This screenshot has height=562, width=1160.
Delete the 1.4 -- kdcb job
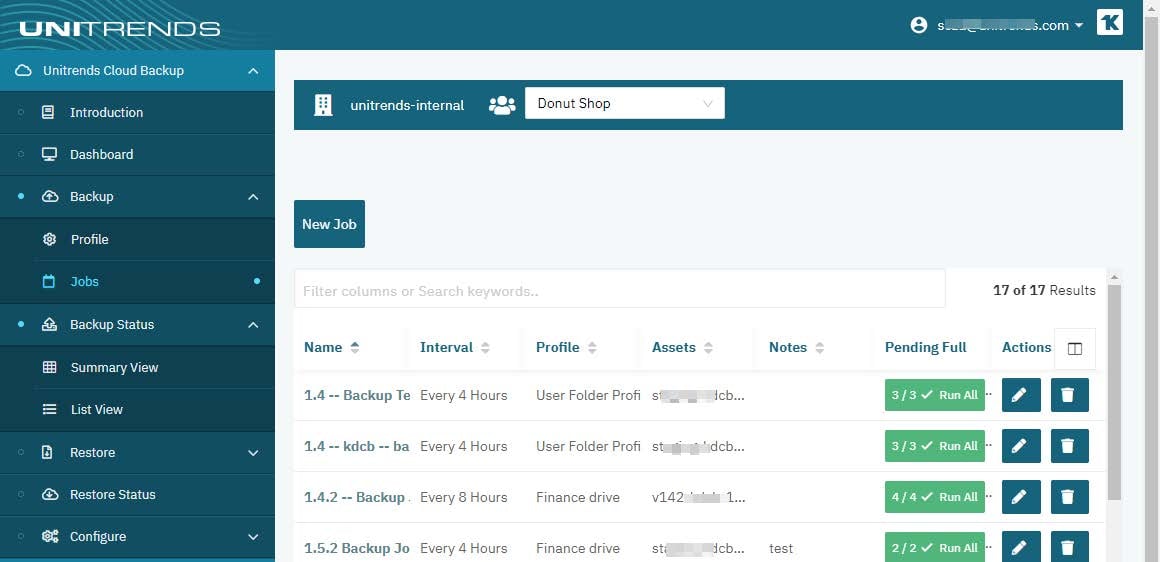coord(1070,446)
